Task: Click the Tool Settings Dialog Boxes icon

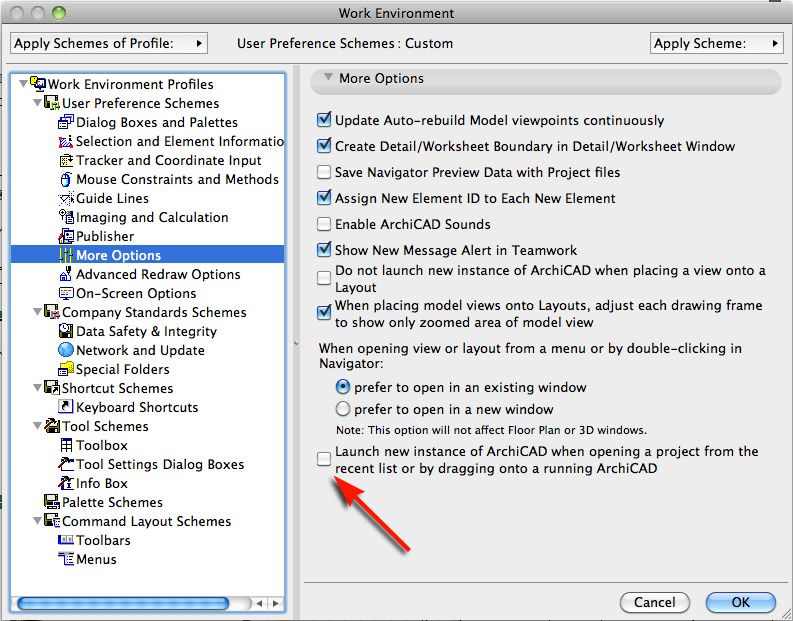Action: tap(66, 464)
